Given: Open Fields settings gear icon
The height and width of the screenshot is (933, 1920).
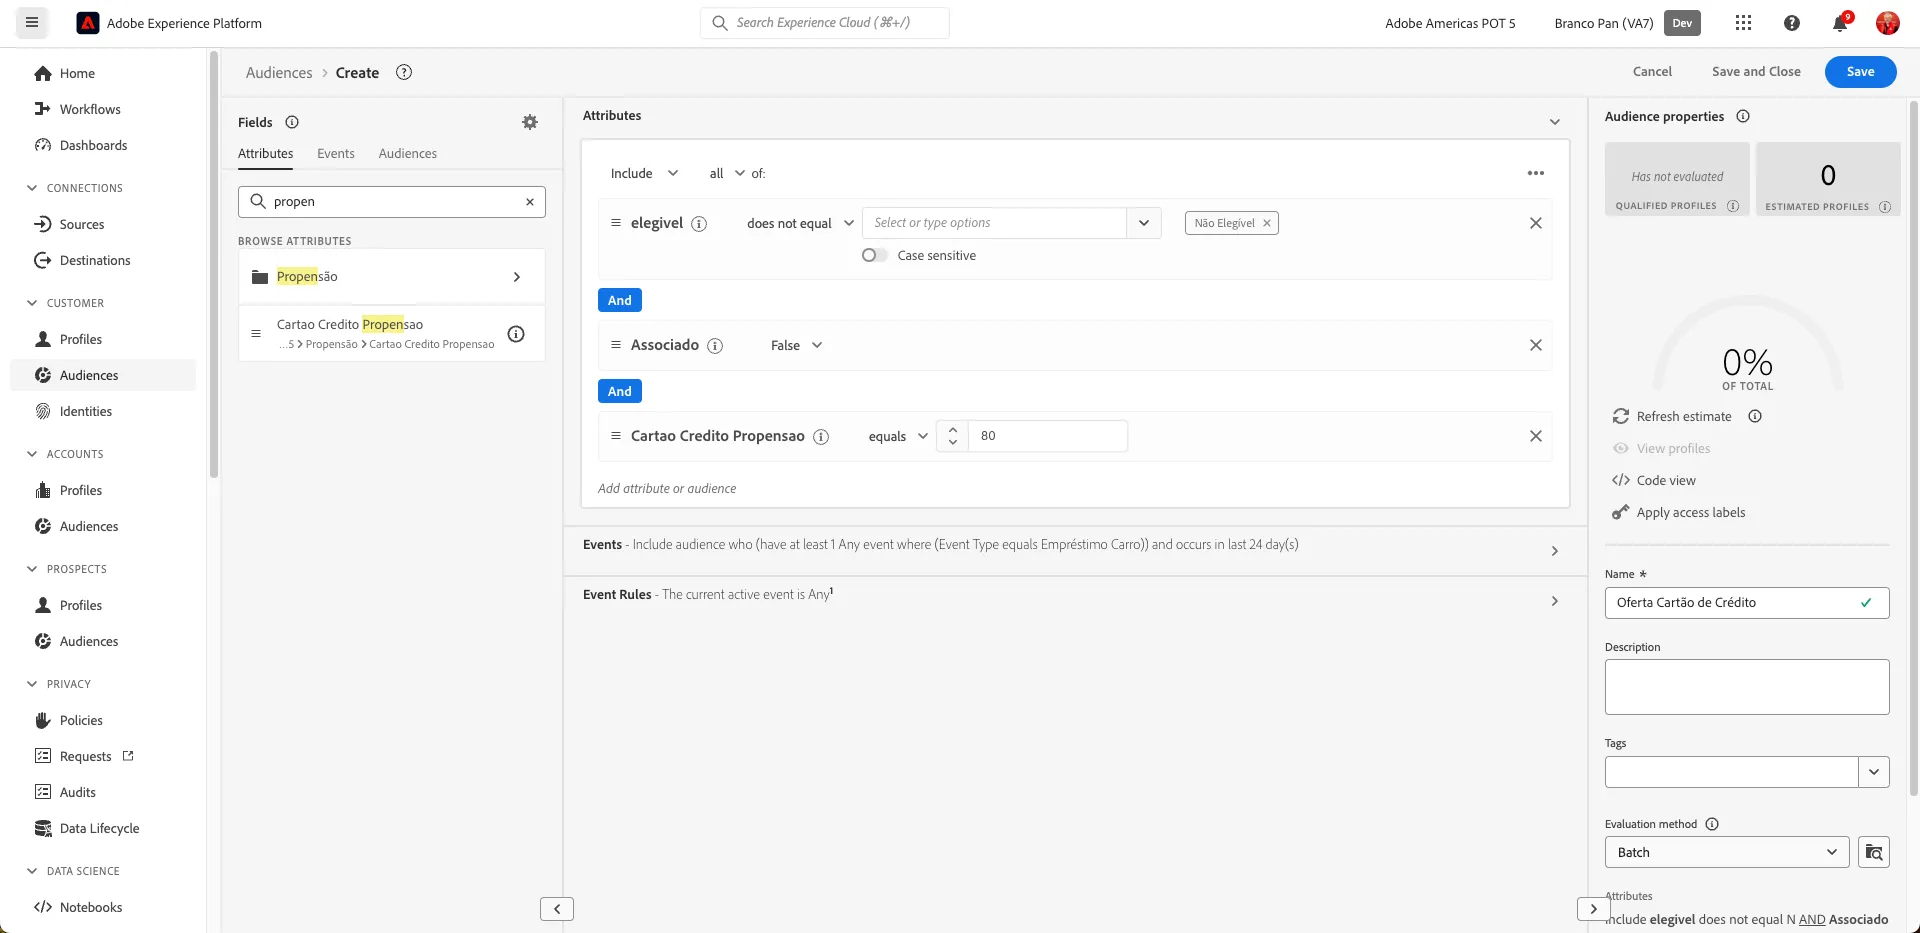Looking at the screenshot, I should [x=530, y=122].
